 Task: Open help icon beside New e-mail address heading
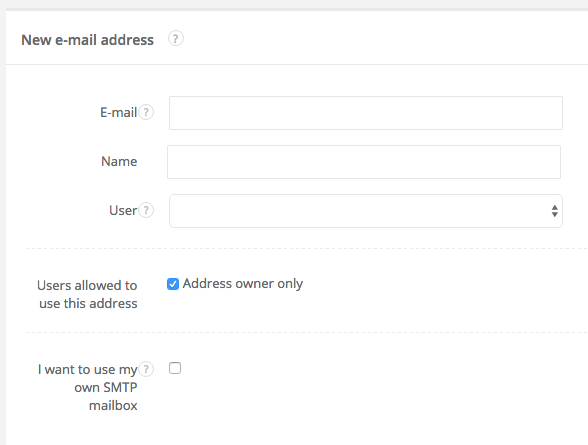click(x=176, y=38)
